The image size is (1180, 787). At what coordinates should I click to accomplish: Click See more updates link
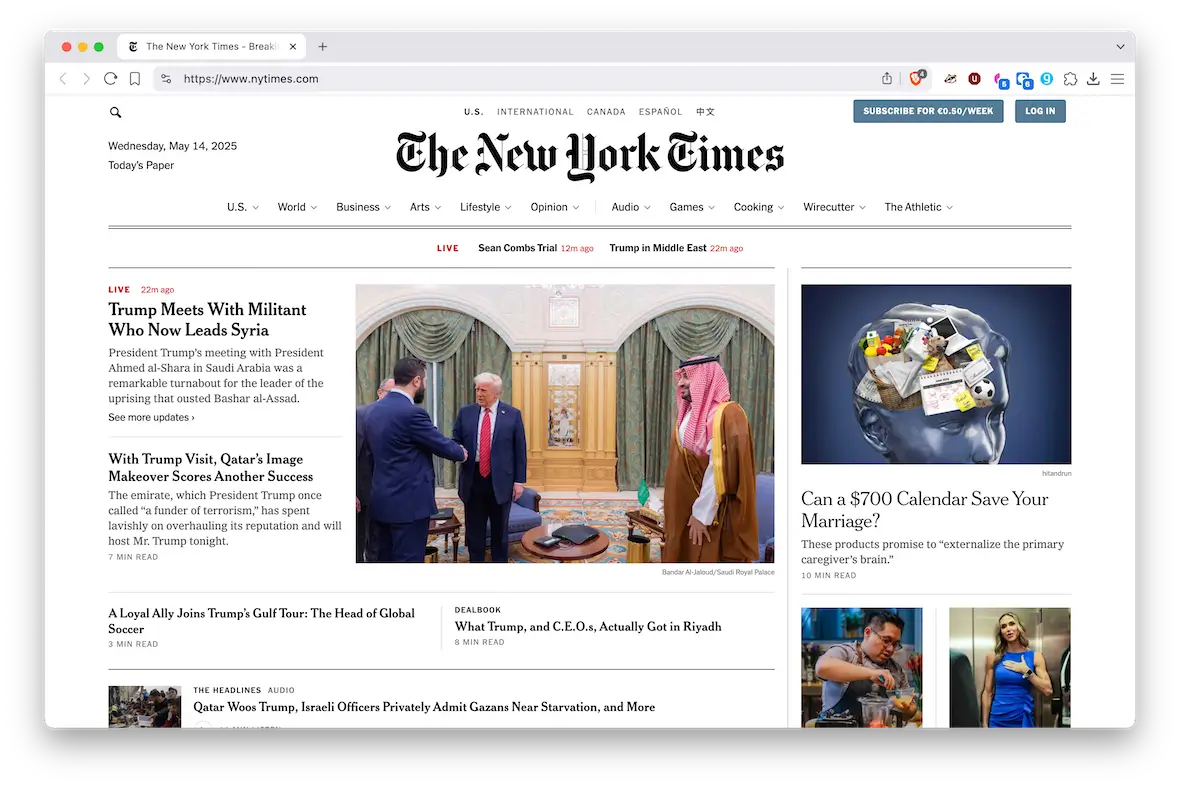pos(151,418)
